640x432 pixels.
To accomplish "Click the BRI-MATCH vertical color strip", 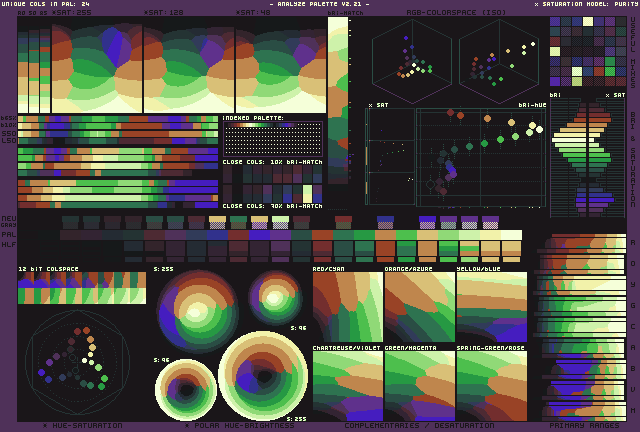I will pyautogui.click(x=338, y=100).
